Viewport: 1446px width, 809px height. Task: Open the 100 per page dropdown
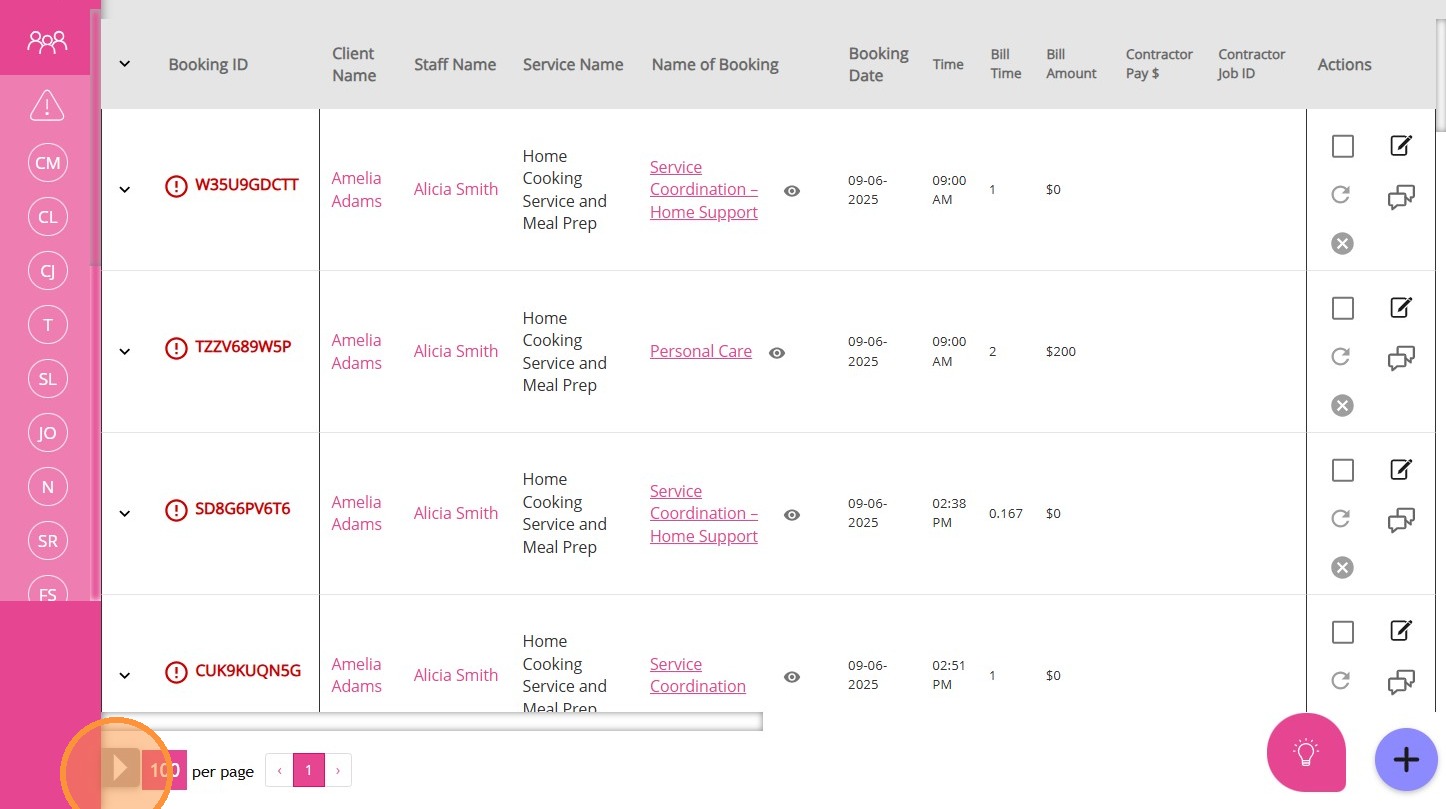164,770
